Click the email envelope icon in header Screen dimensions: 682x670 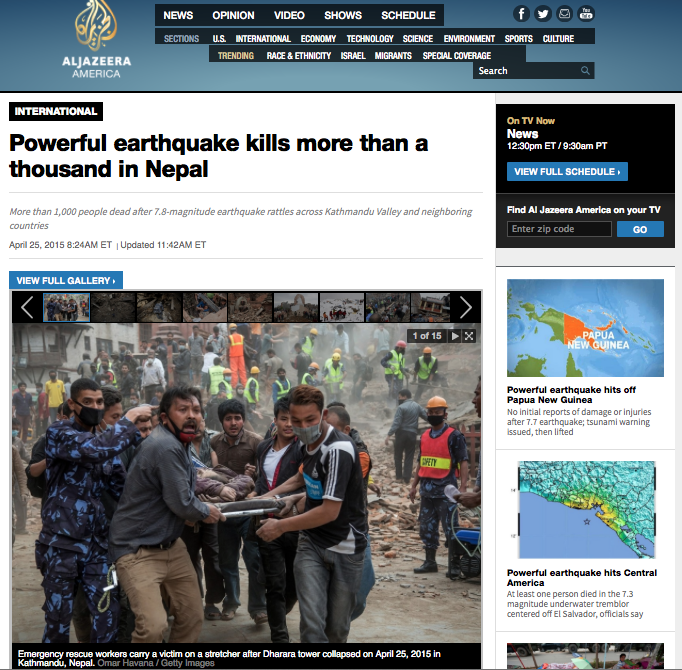[564, 14]
